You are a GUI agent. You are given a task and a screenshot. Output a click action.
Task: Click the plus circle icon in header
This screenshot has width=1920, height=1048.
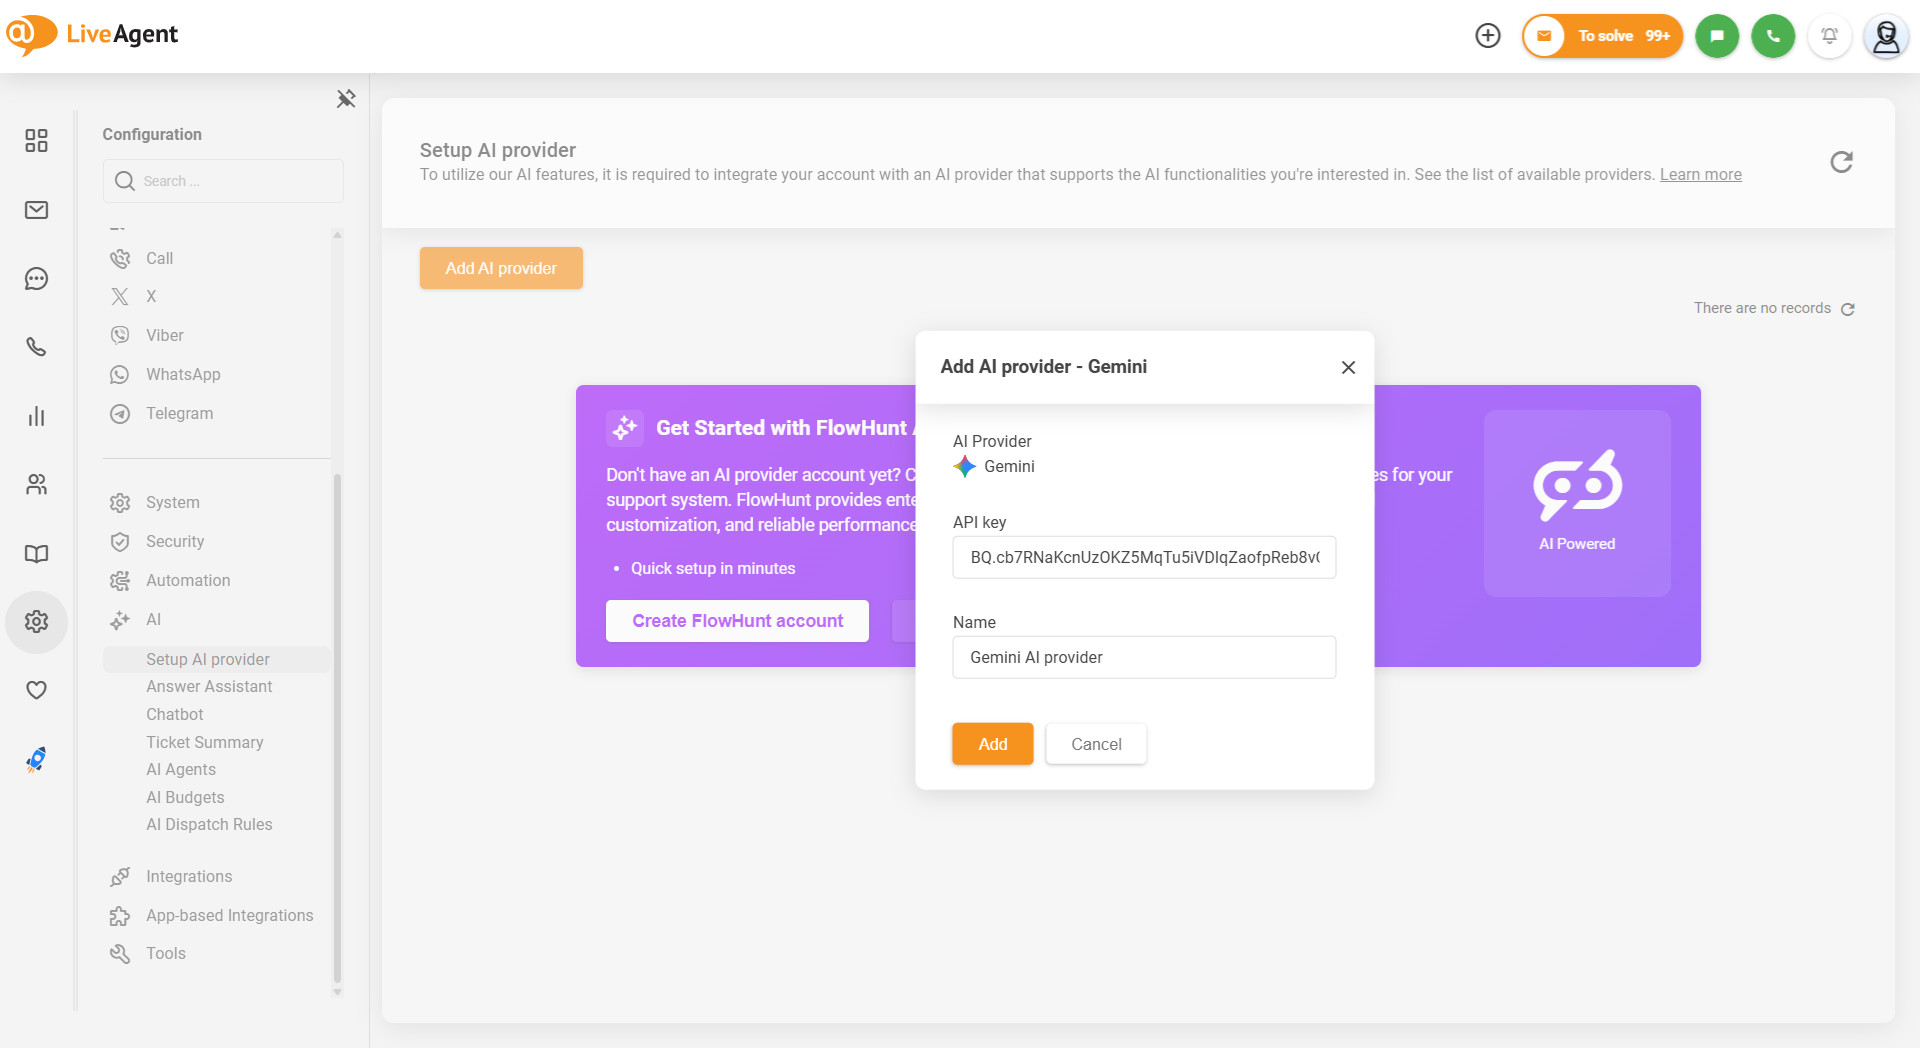point(1488,36)
